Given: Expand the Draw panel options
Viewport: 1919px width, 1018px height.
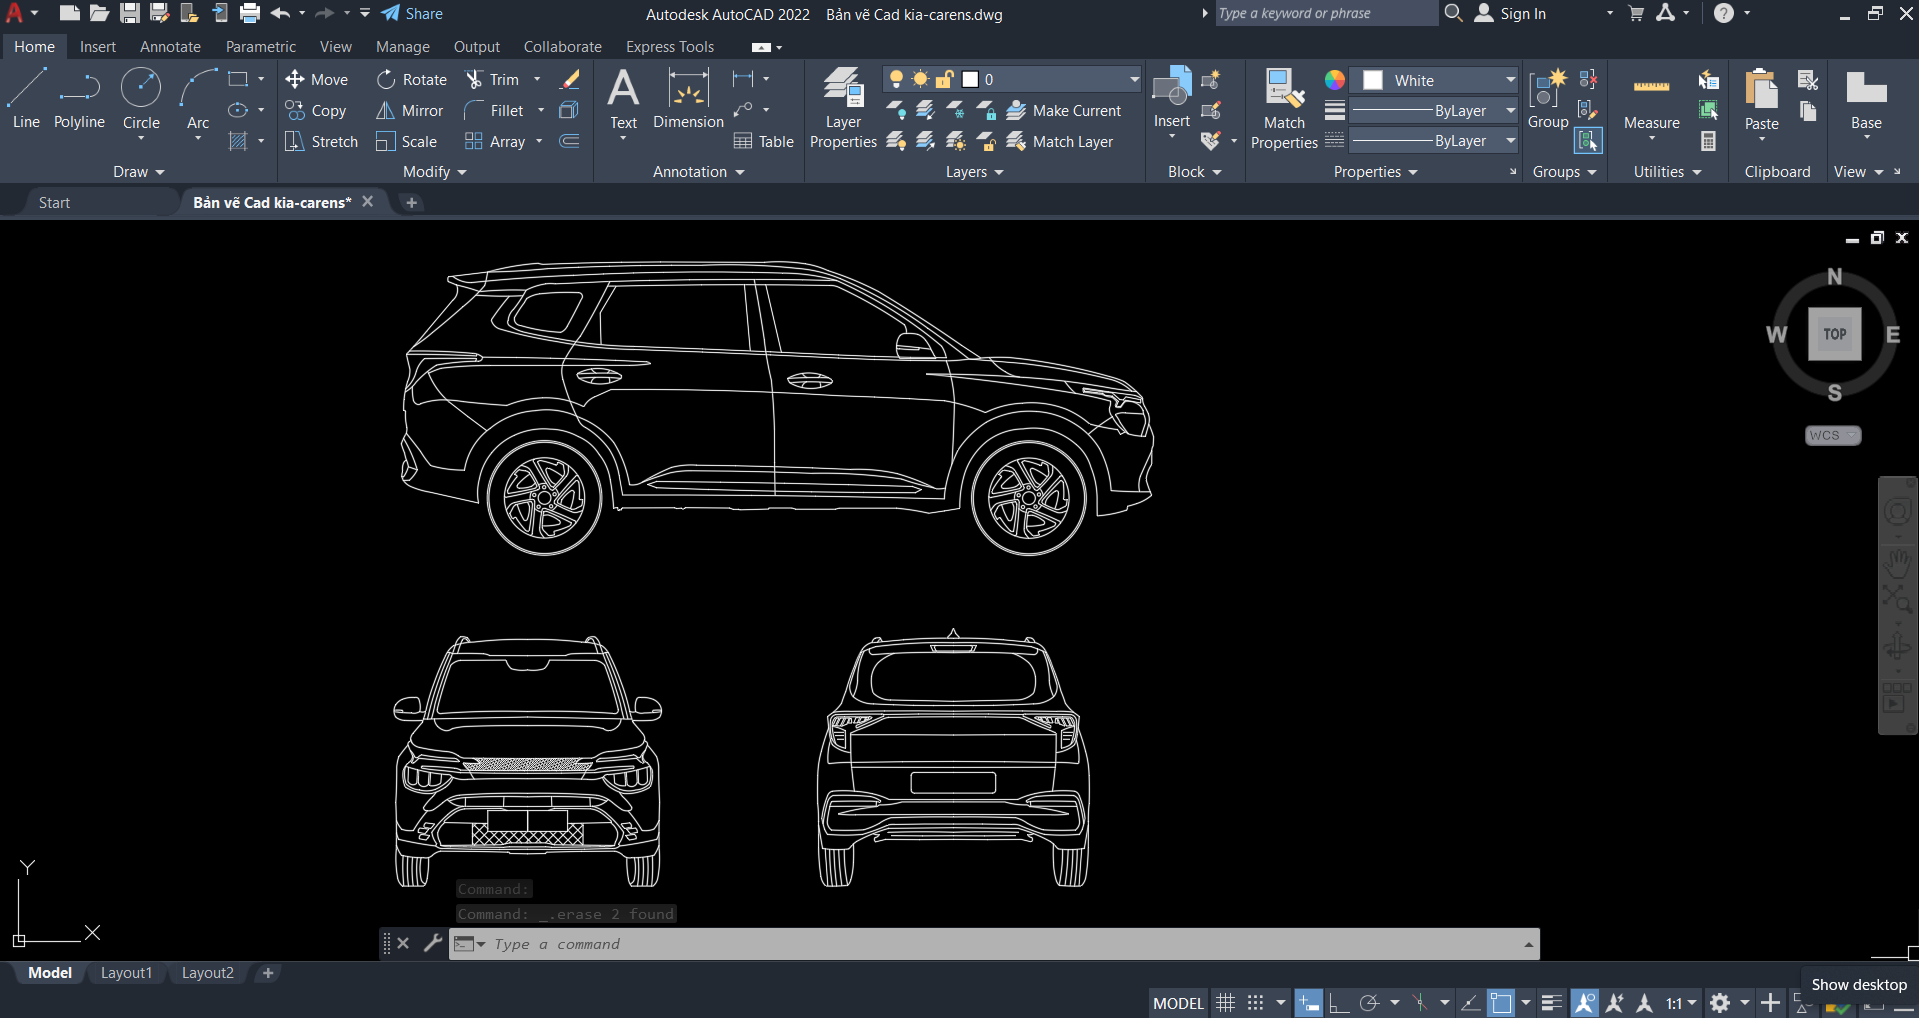Looking at the screenshot, I should pos(158,171).
